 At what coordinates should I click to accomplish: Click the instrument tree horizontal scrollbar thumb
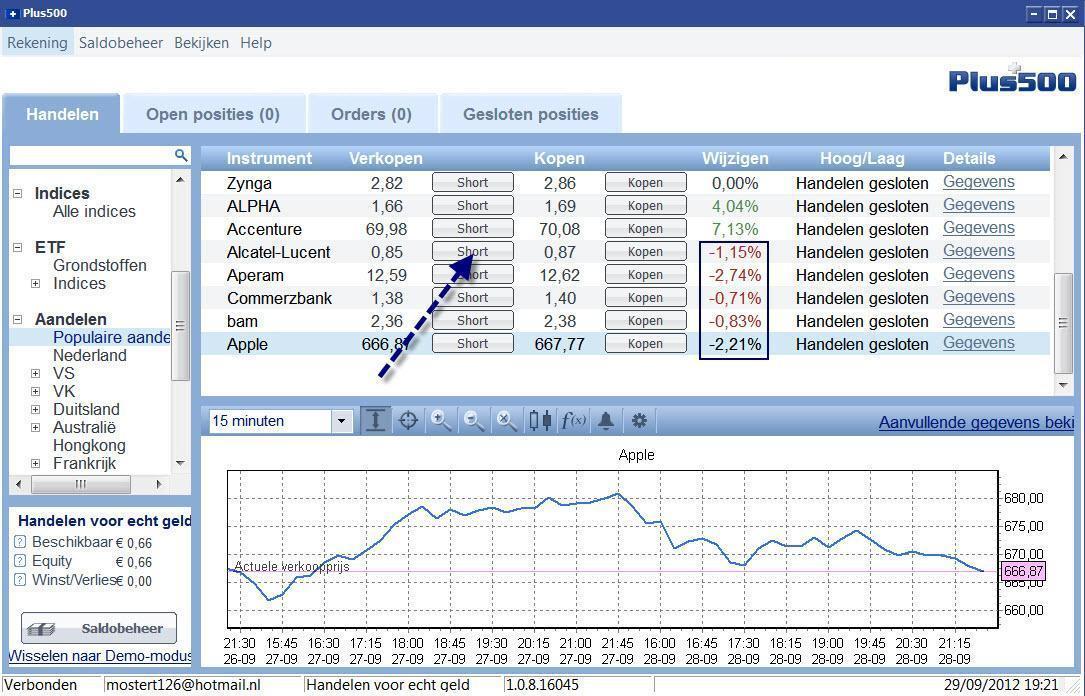81,484
